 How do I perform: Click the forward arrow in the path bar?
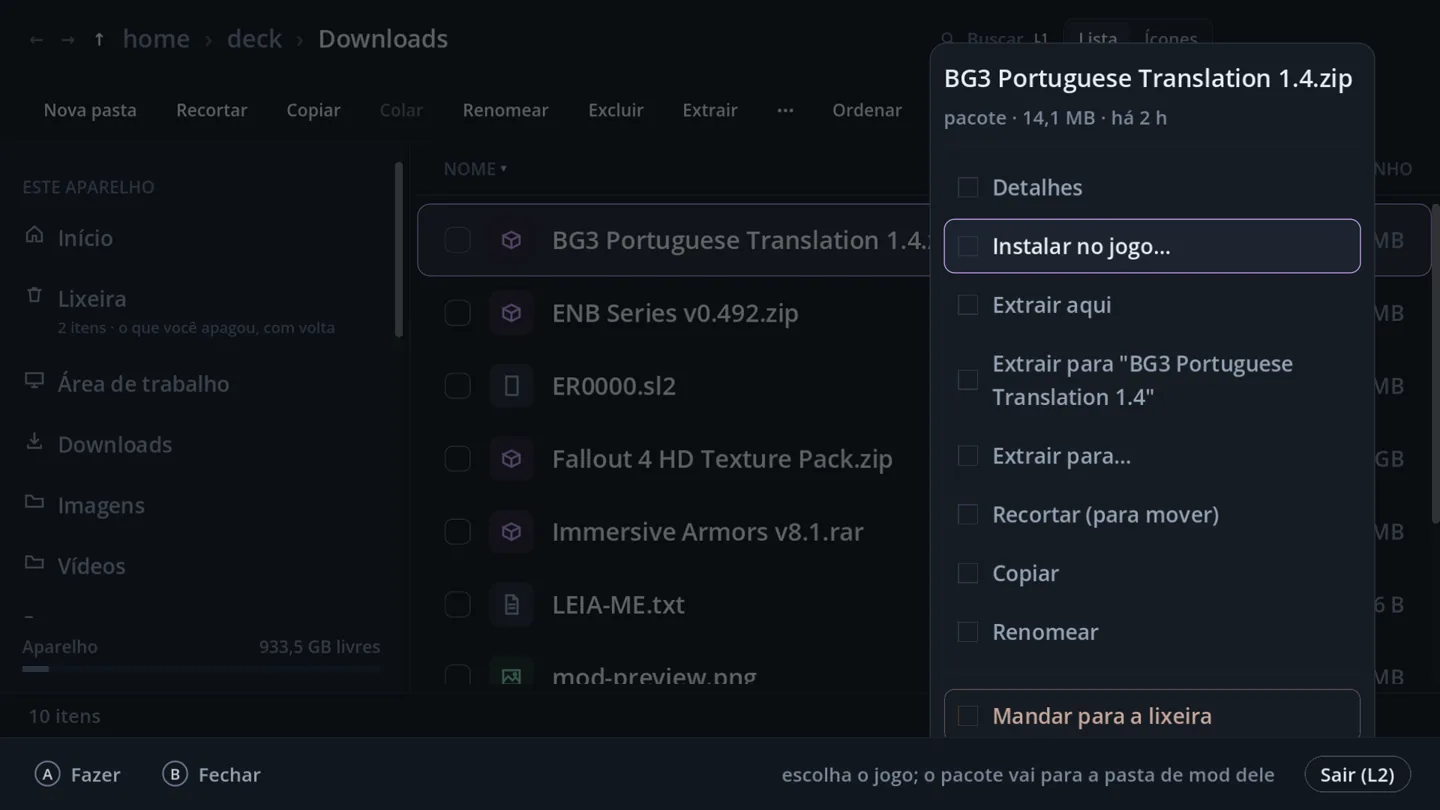pyautogui.click(x=68, y=40)
